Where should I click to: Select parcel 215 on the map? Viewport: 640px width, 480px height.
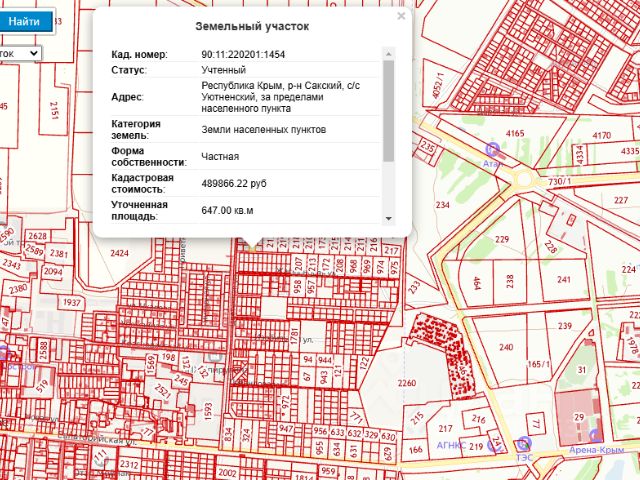[x=417, y=418]
